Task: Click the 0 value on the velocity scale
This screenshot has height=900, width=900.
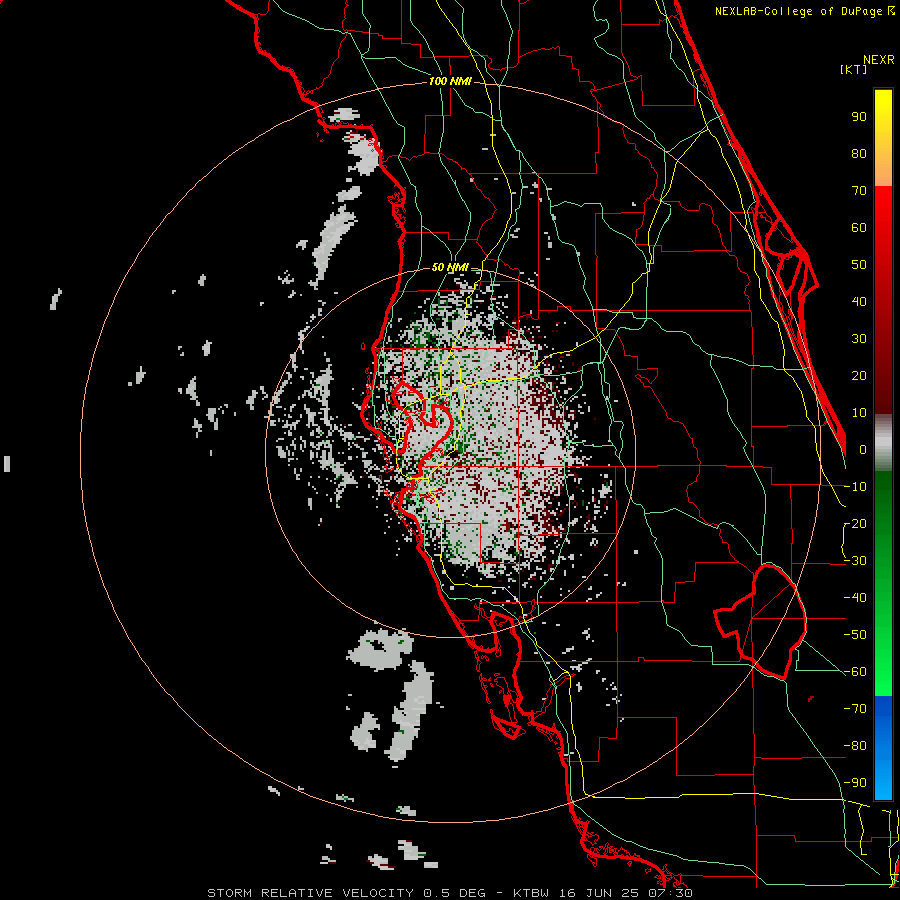Action: (863, 450)
